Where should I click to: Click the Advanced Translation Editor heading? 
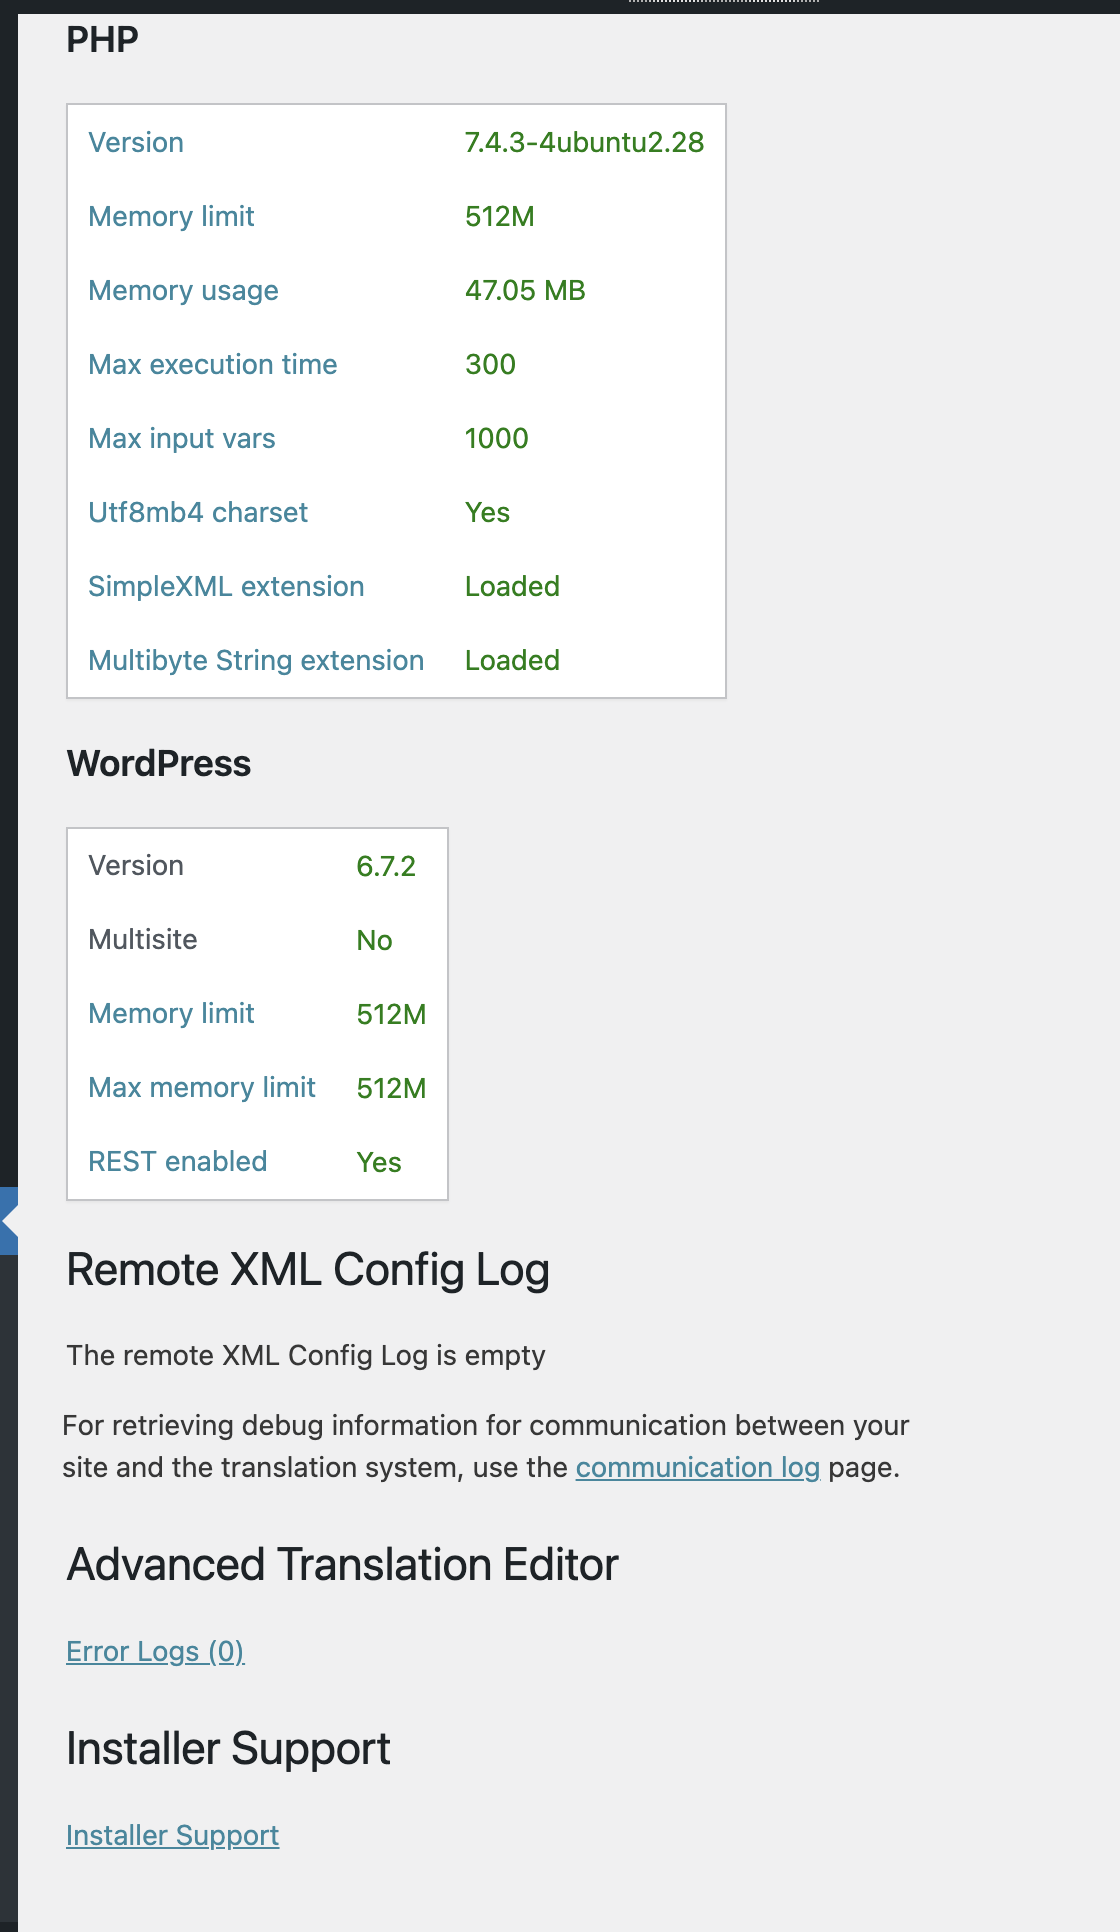[343, 1564]
